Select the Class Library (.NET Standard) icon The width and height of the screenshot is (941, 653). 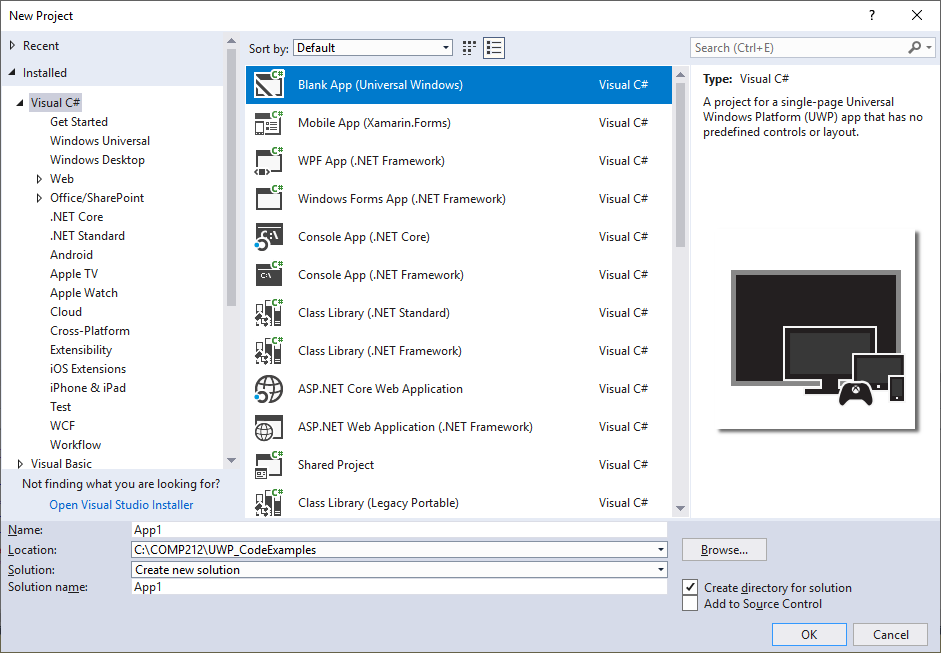click(268, 312)
